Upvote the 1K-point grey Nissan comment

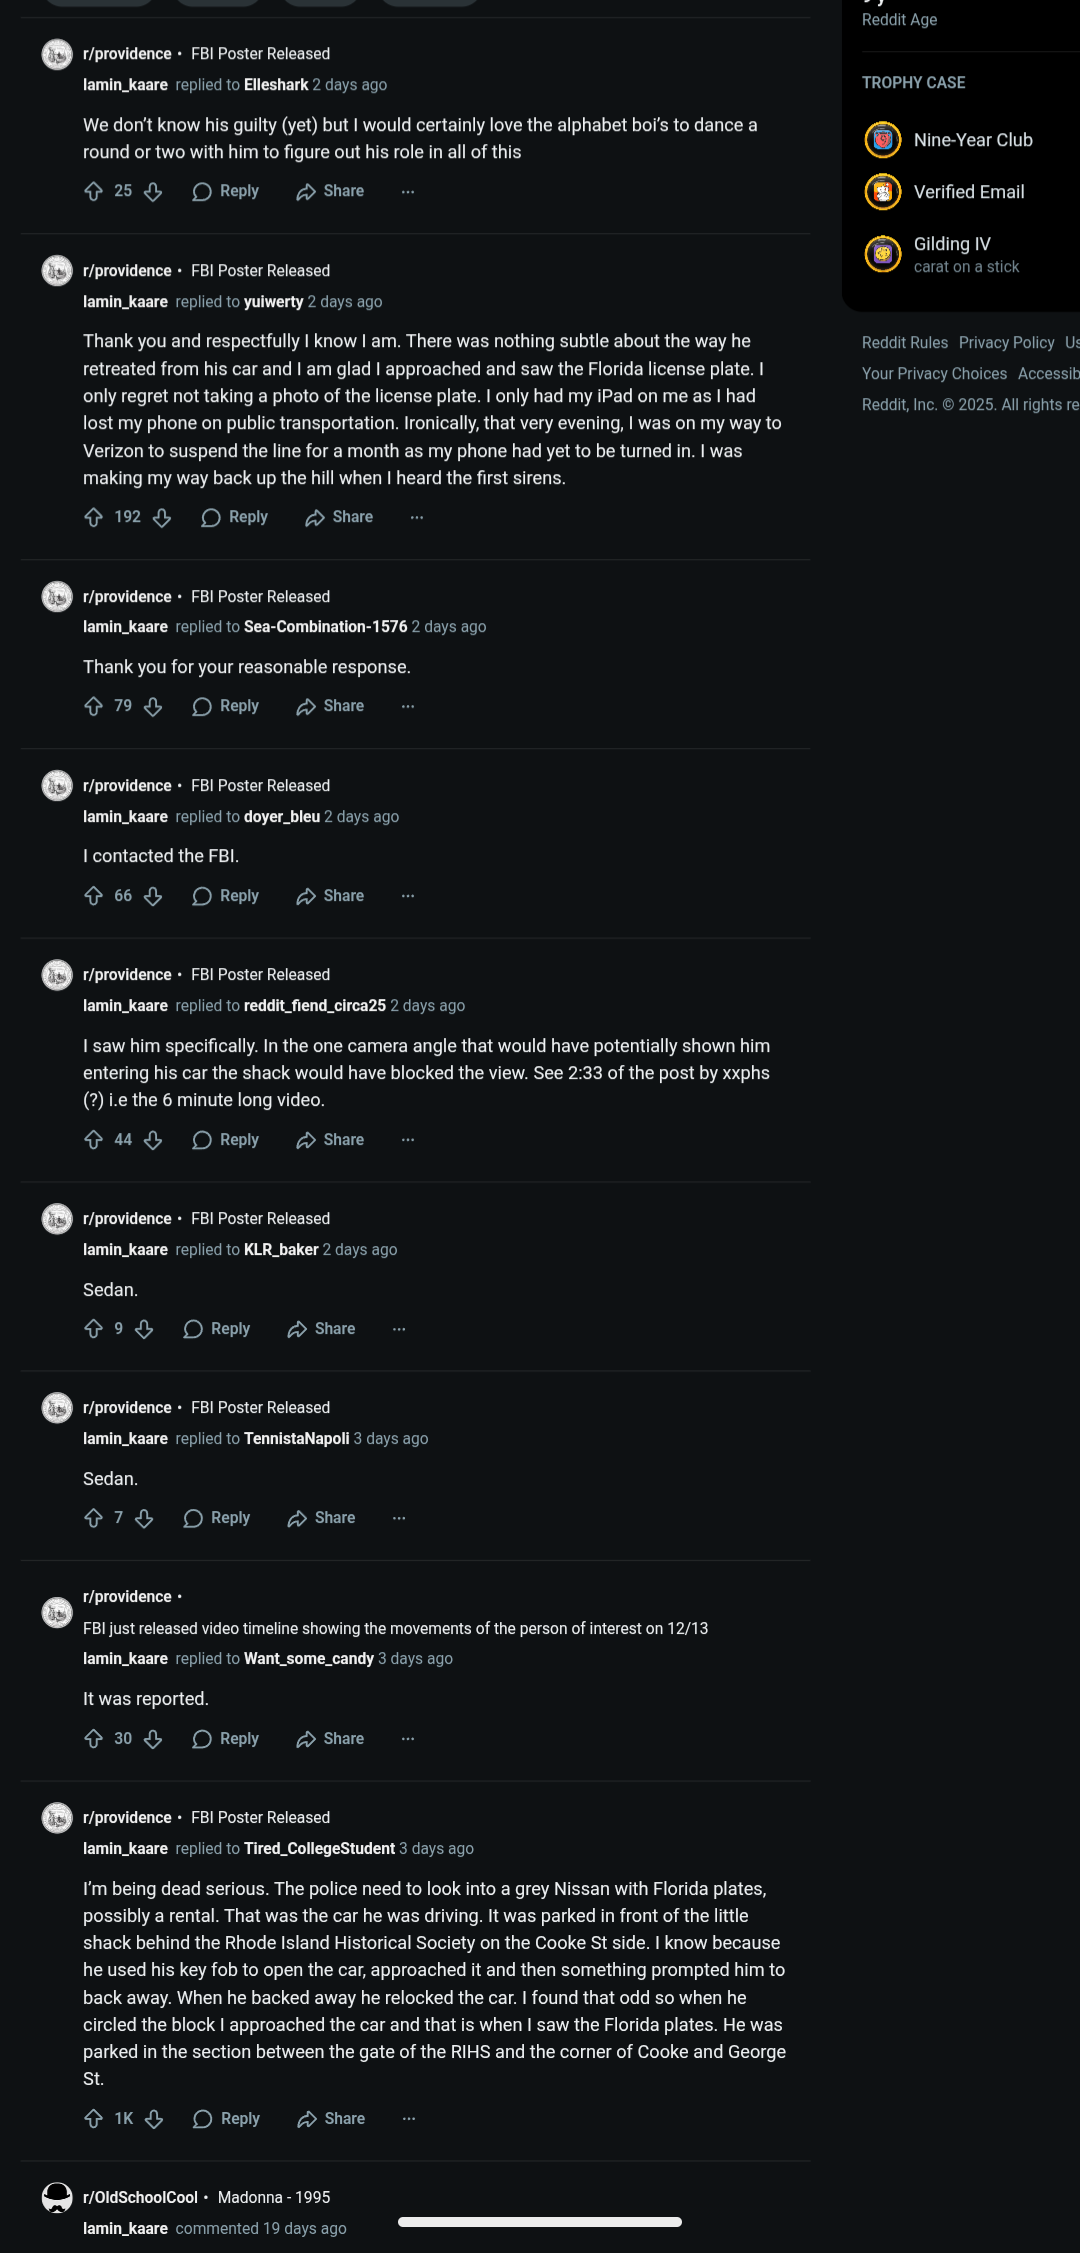[94, 2119]
